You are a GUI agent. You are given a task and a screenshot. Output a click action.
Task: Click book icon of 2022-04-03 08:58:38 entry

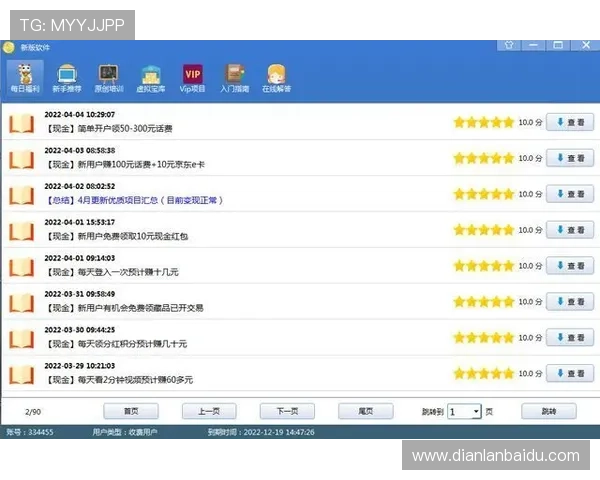click(x=21, y=159)
